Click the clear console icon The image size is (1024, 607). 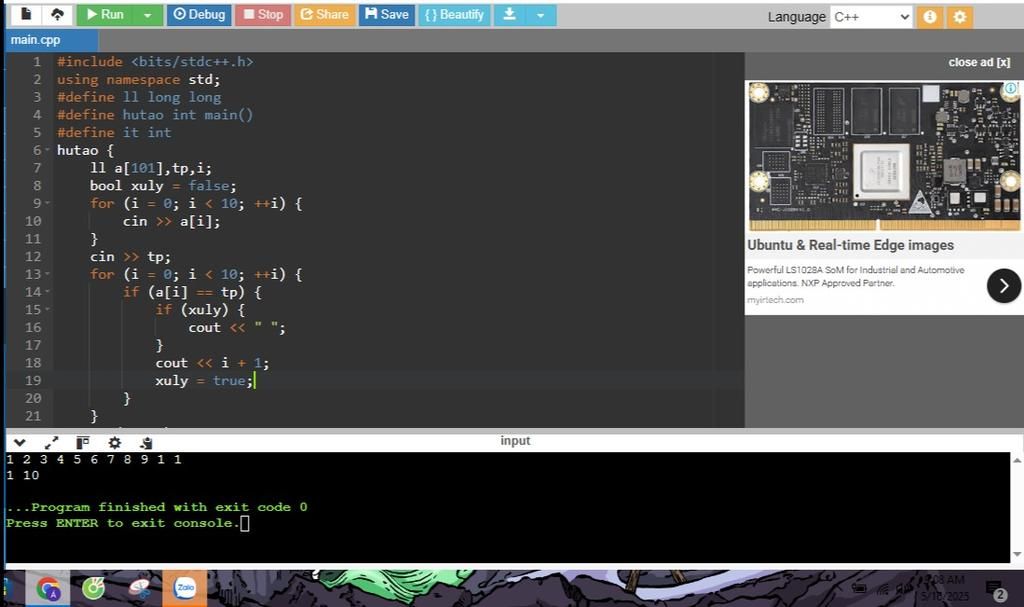tap(146, 442)
